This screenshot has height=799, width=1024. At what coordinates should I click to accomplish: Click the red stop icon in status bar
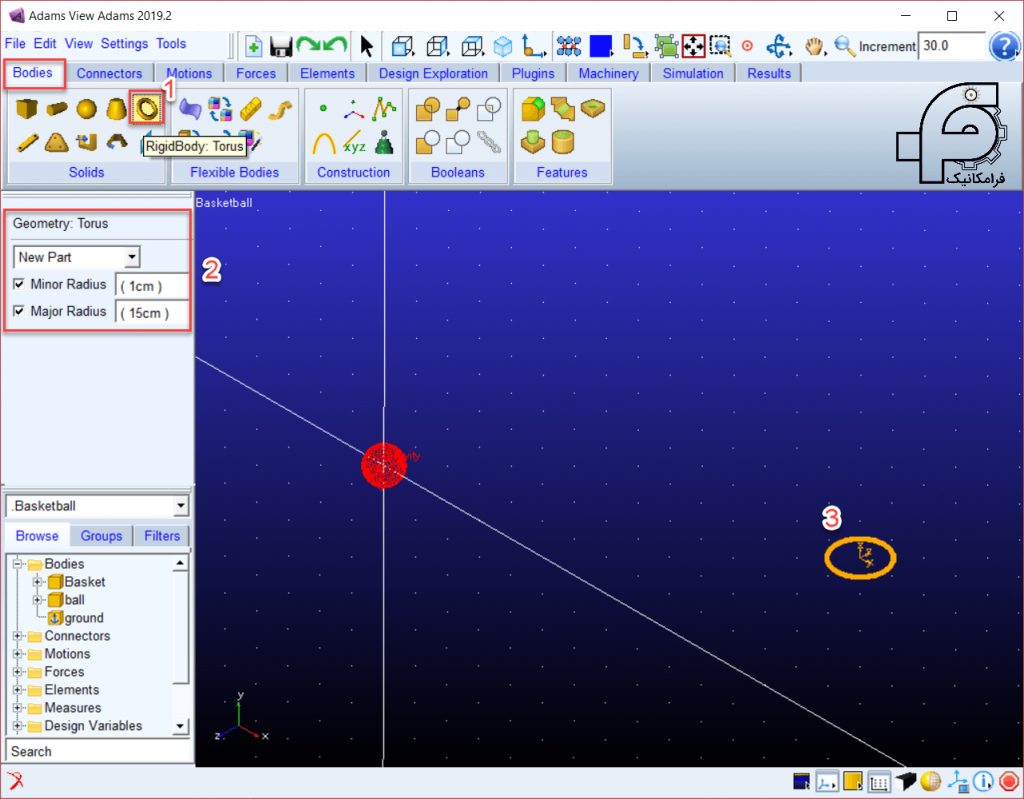click(1008, 781)
